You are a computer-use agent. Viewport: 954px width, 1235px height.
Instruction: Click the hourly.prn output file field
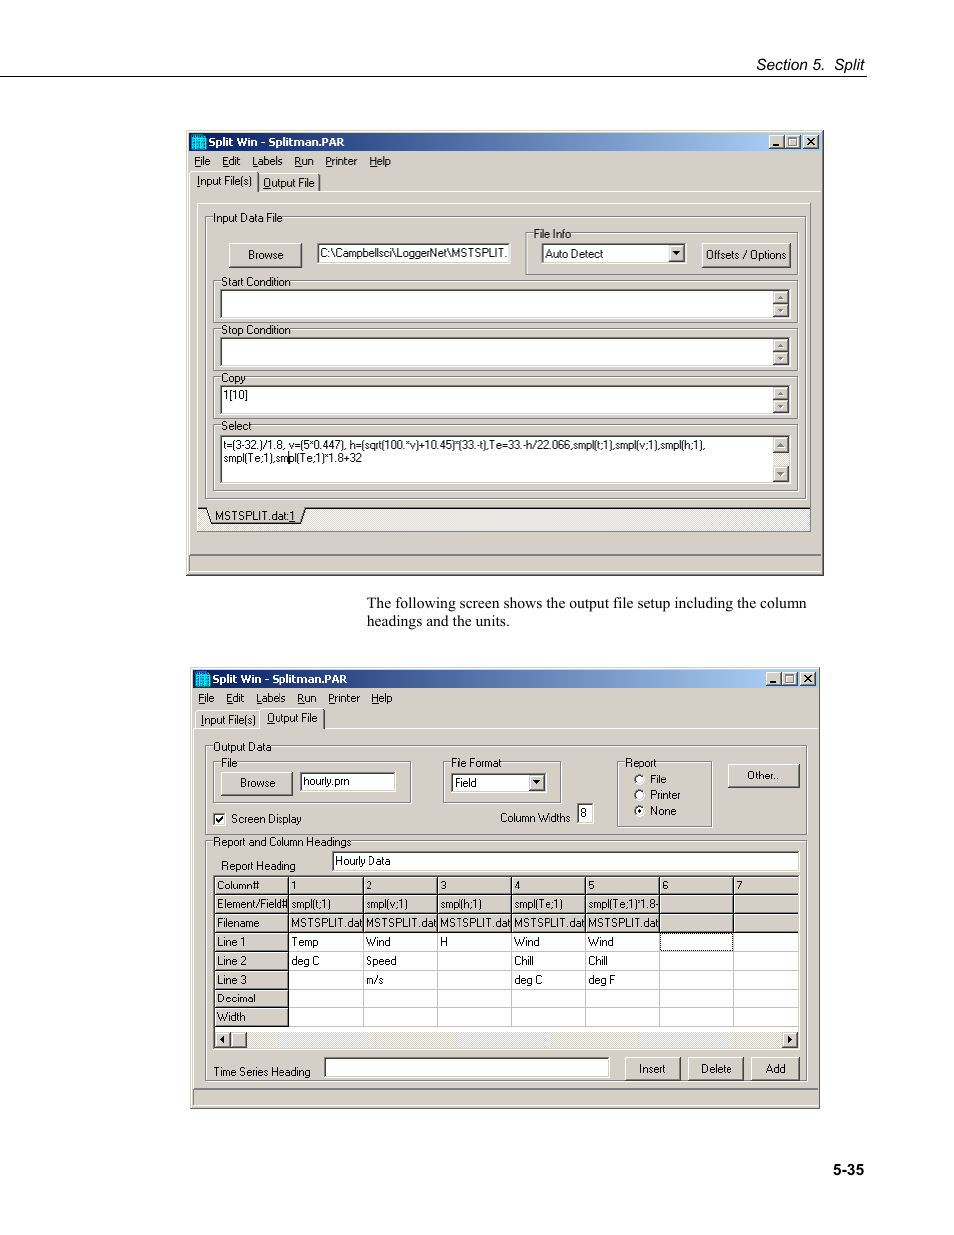(348, 781)
